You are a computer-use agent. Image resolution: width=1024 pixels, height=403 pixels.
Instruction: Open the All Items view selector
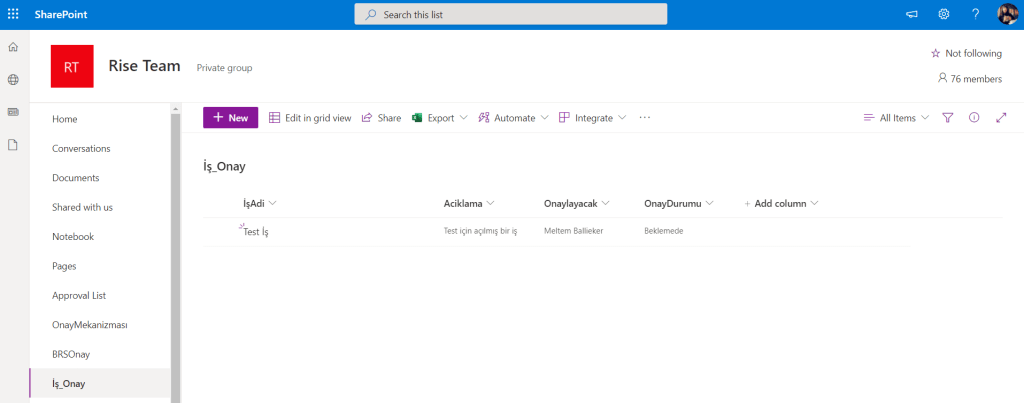[x=896, y=118]
